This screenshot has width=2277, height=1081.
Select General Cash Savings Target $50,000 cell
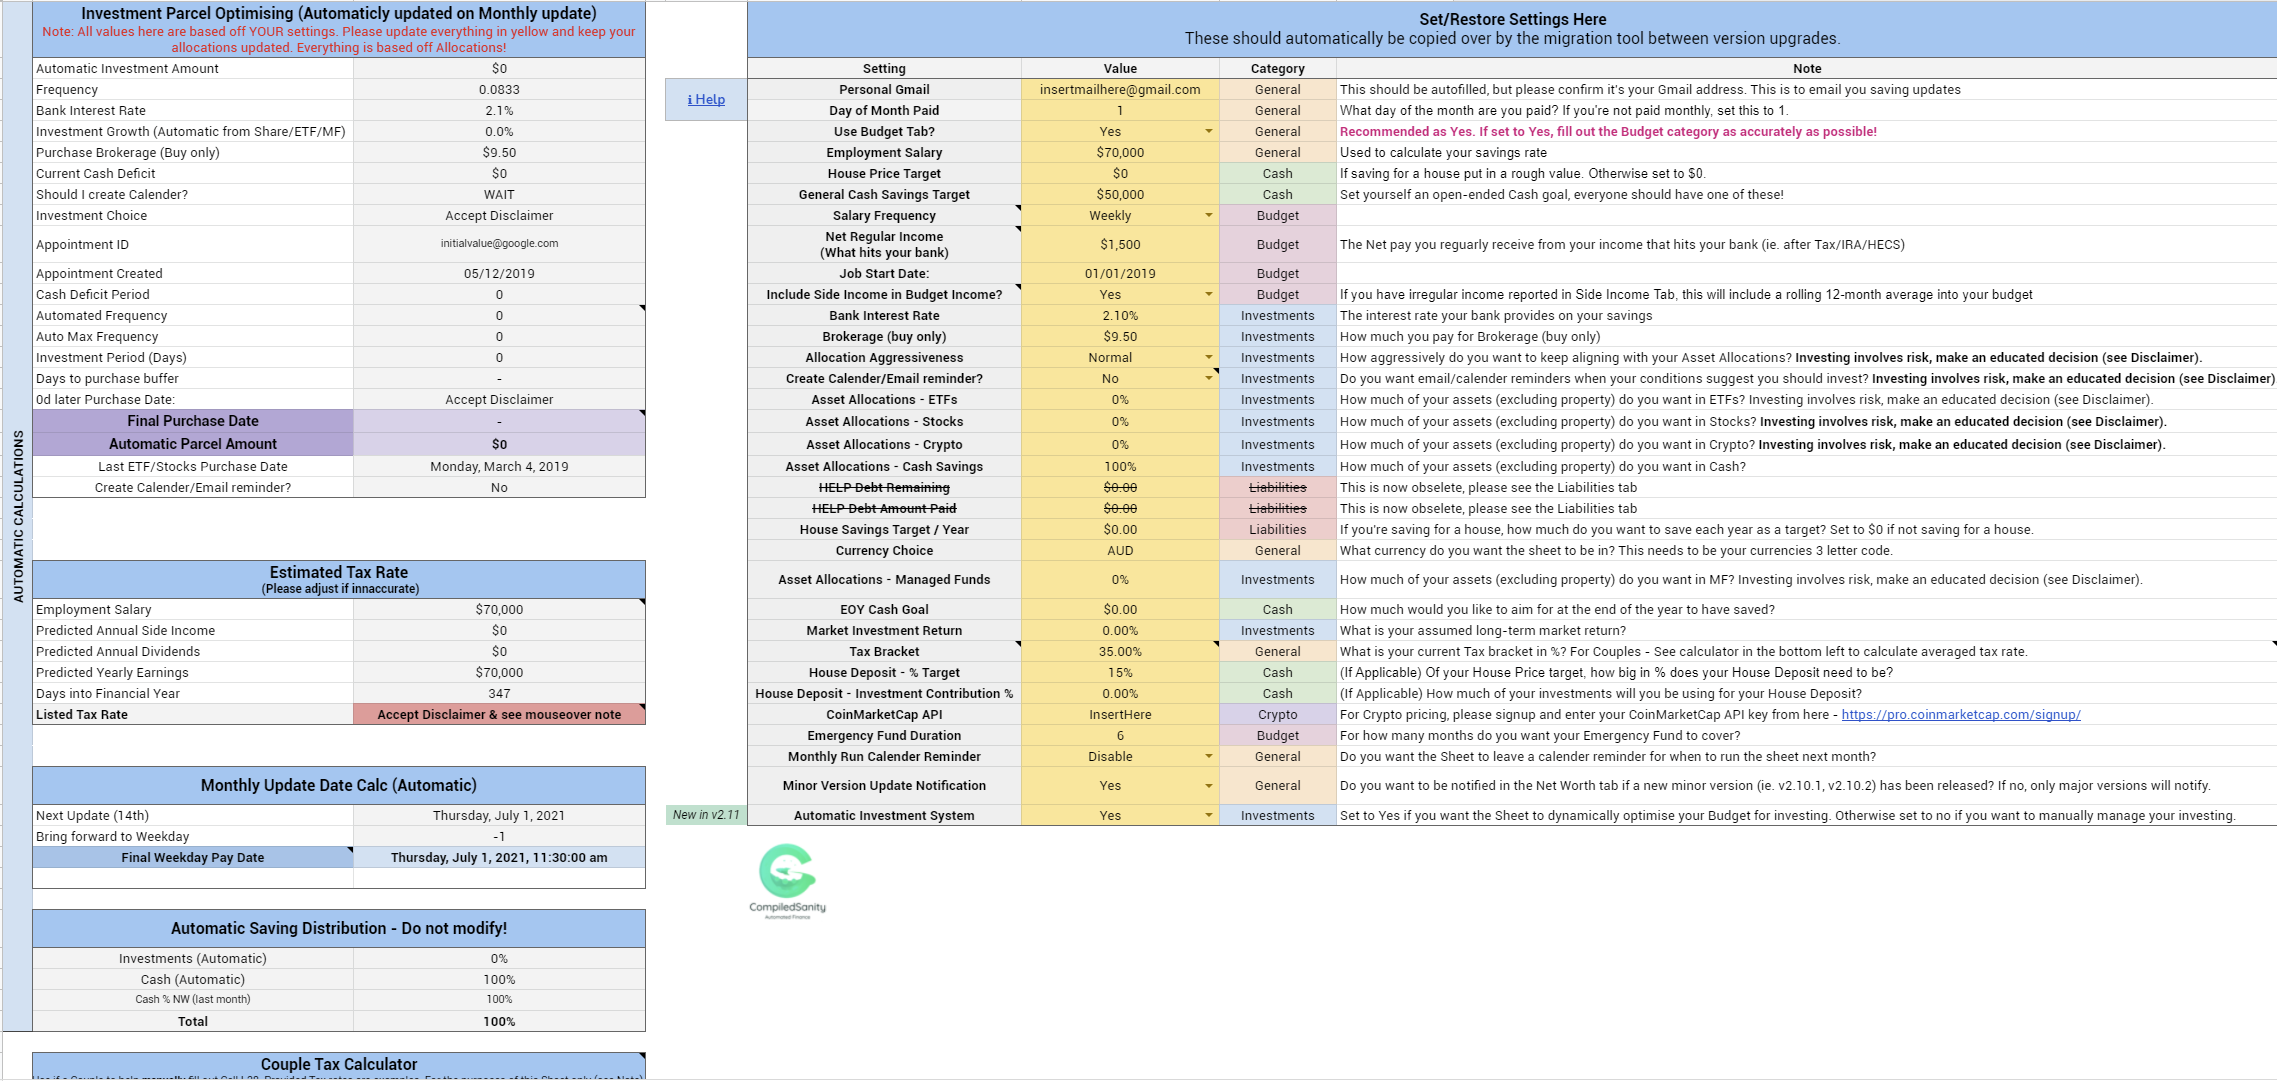1120,194
